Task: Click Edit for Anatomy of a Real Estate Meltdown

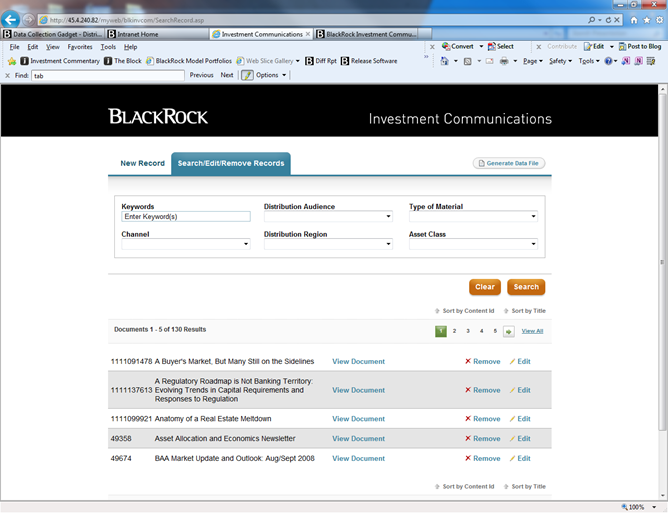Action: coord(520,419)
